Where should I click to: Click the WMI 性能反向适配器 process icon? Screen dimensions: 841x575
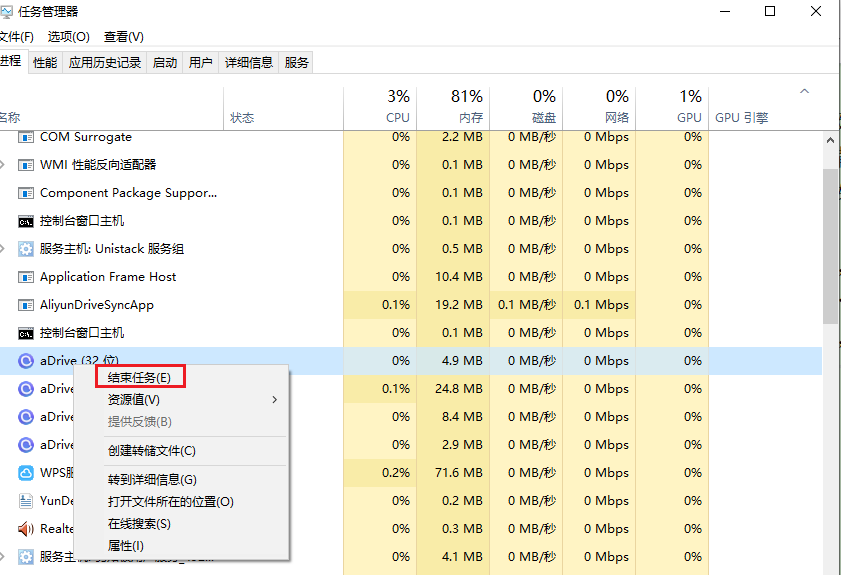coord(26,165)
